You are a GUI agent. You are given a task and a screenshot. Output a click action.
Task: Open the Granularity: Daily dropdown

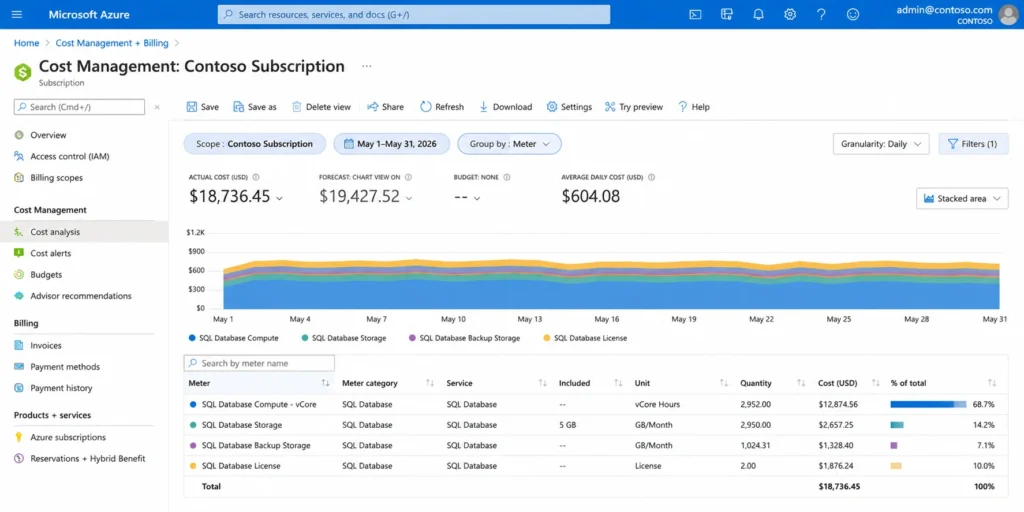(x=881, y=144)
